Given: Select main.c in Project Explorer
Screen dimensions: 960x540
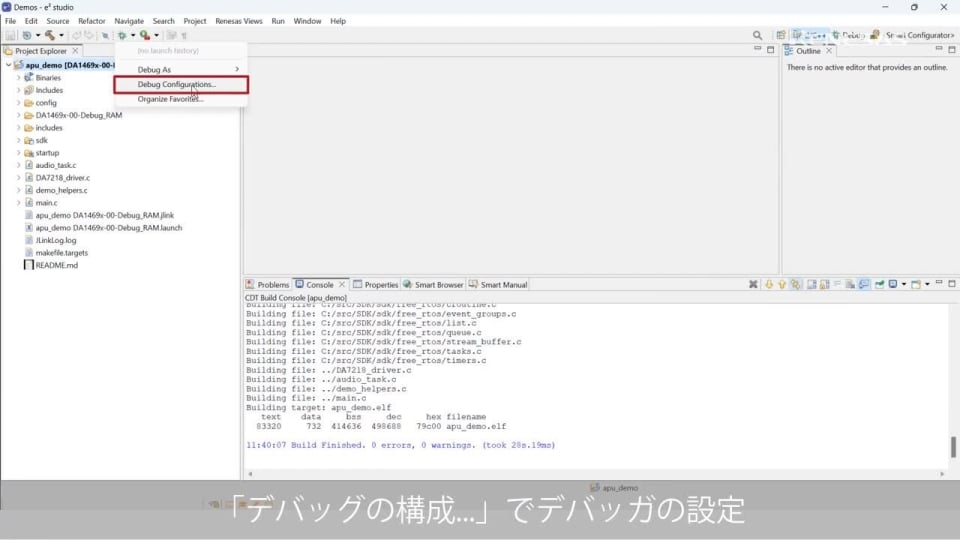Looking at the screenshot, I should pyautogui.click(x=46, y=203).
